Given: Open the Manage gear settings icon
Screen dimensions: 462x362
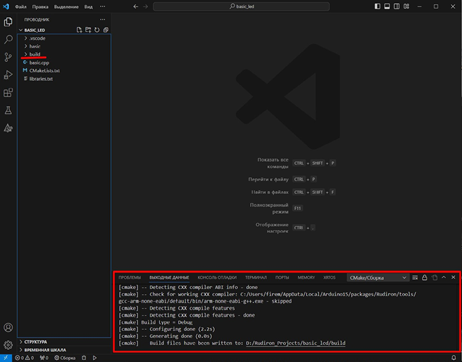Looking at the screenshot, I should coord(8,345).
